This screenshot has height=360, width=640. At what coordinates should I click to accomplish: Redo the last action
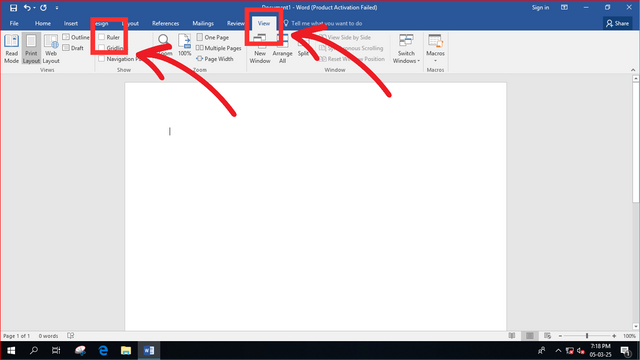point(43,8)
